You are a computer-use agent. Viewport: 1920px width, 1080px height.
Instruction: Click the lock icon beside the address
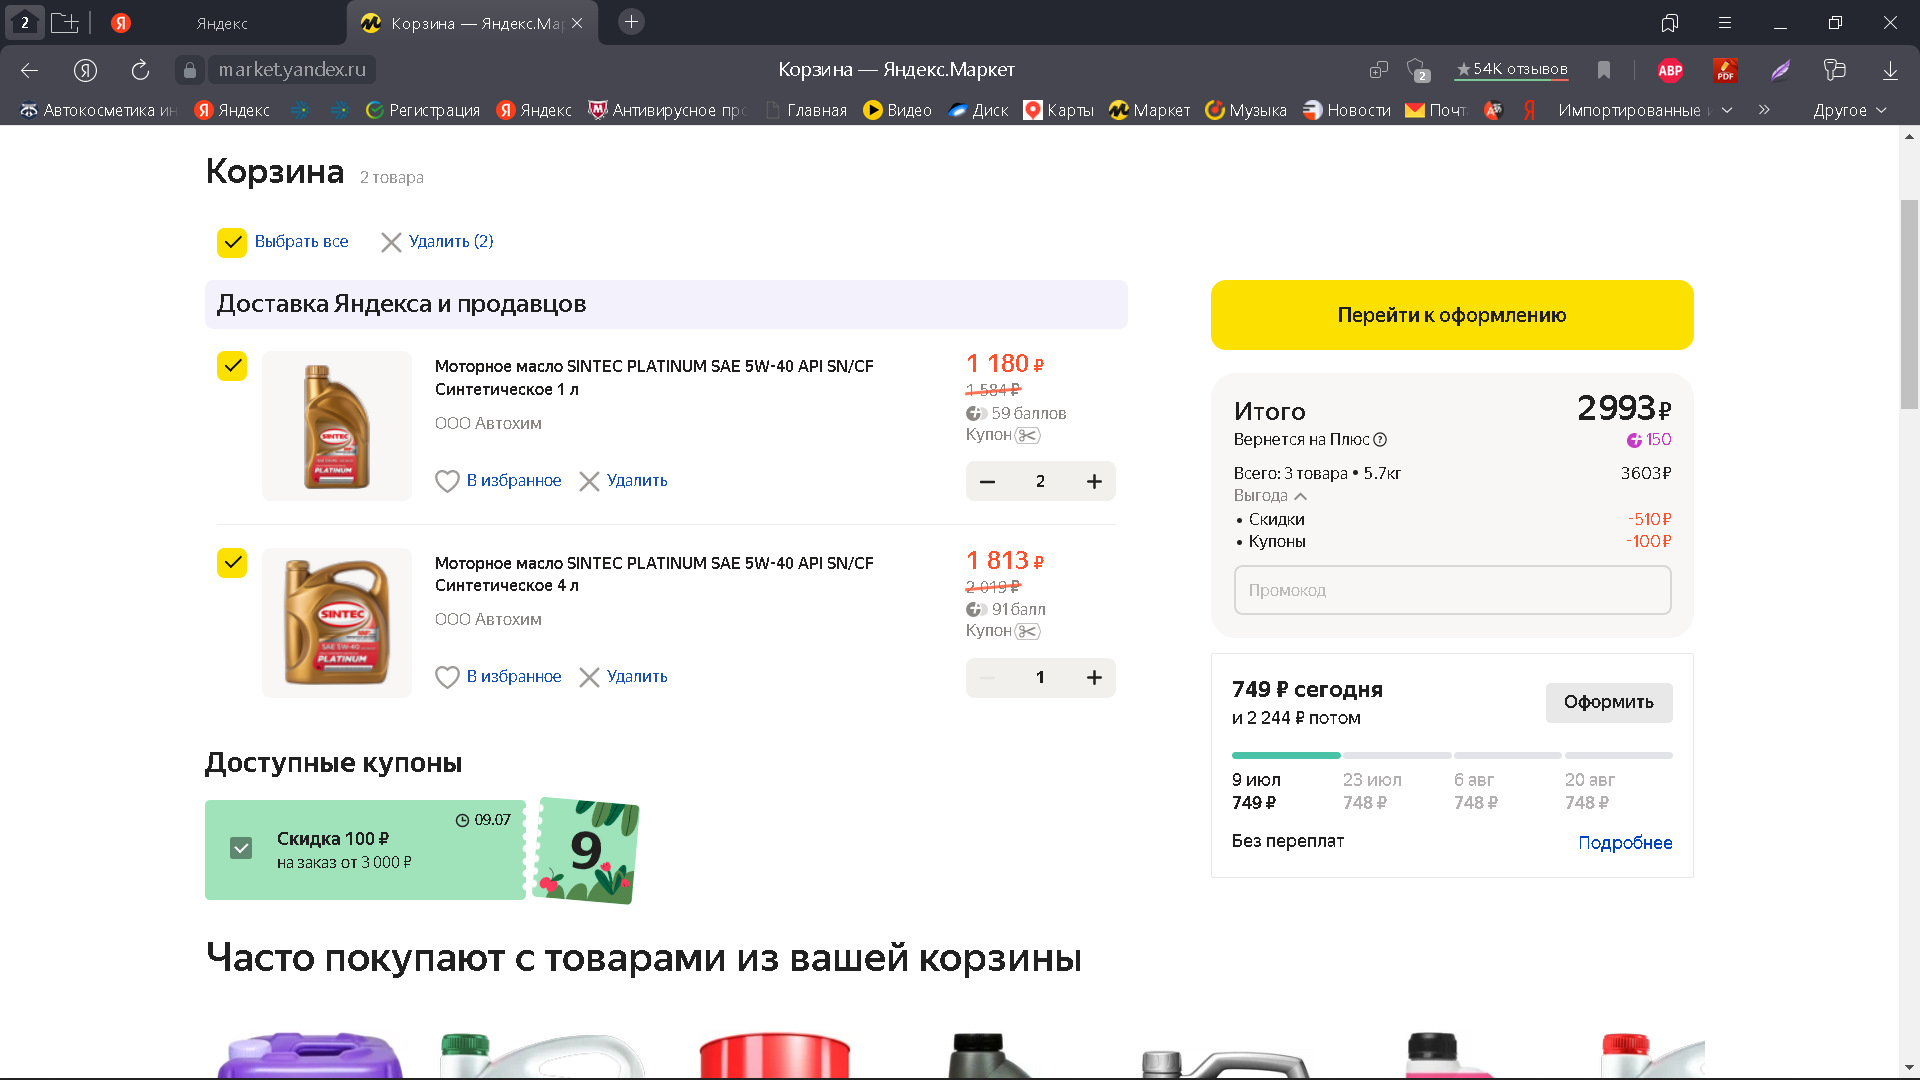tap(190, 70)
